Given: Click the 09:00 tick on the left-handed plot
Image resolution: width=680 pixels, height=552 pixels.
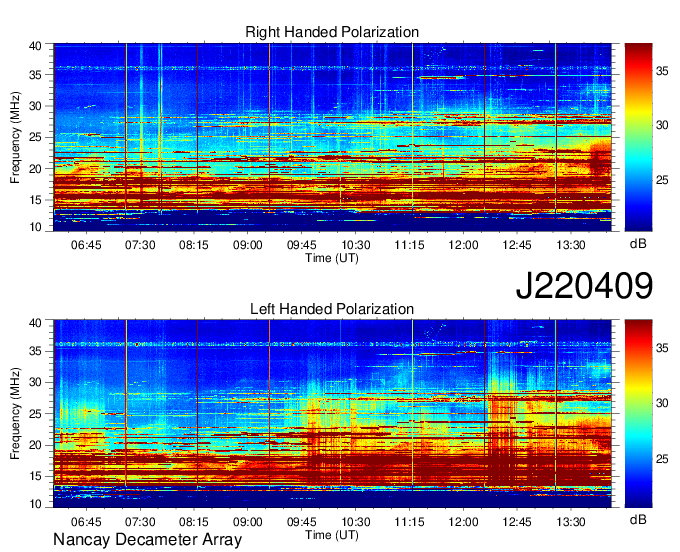Looking at the screenshot, I should 248,522.
